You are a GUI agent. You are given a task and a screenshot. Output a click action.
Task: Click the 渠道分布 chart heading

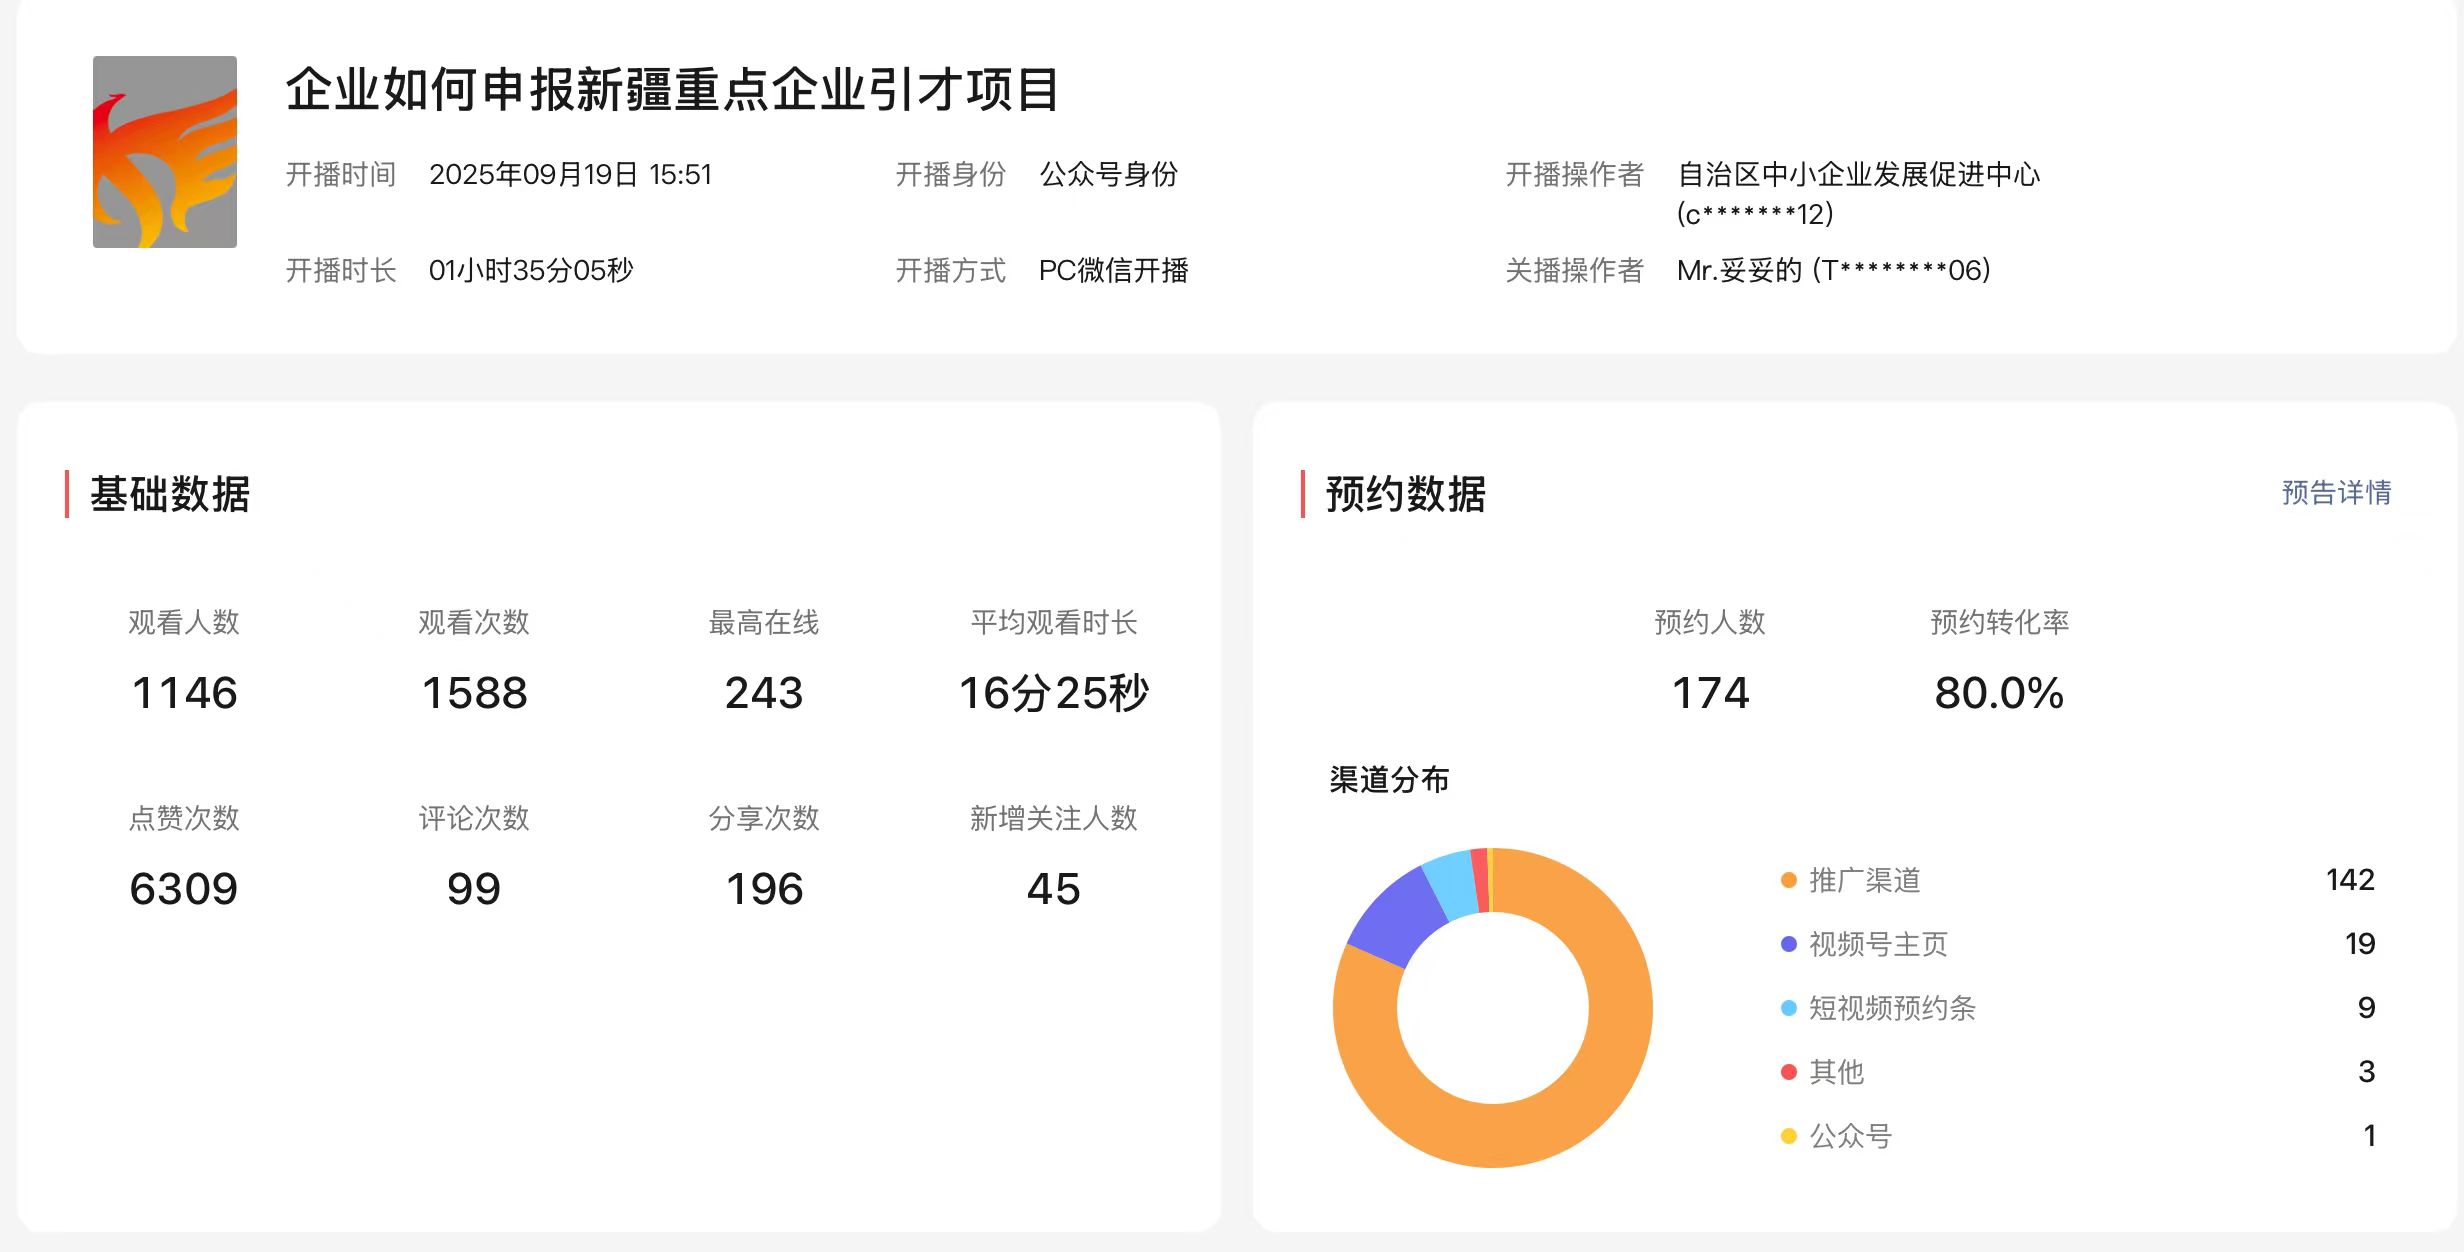click(x=1388, y=779)
